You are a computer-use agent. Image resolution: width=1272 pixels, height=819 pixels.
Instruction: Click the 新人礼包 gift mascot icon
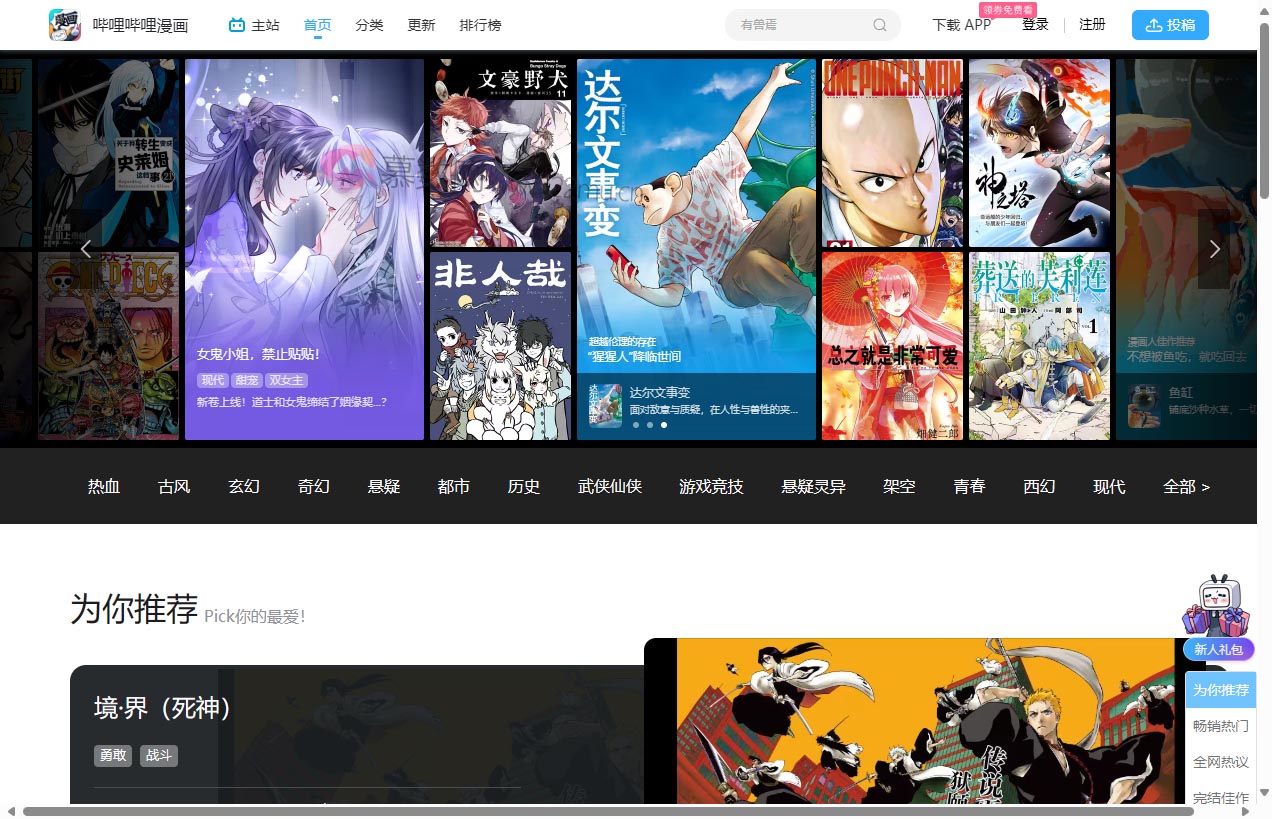(1217, 609)
